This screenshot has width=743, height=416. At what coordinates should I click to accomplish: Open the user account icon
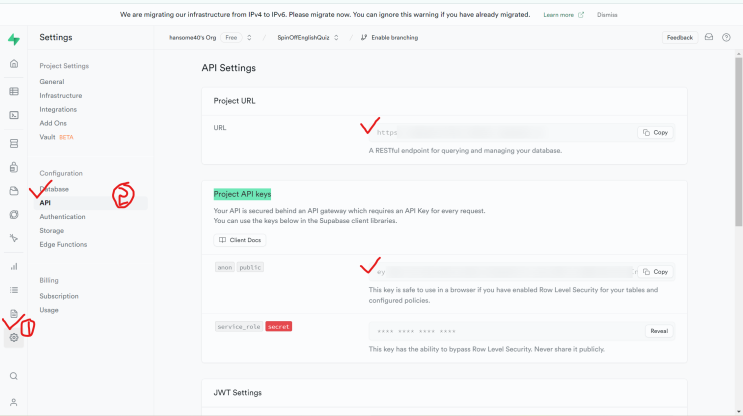point(14,401)
